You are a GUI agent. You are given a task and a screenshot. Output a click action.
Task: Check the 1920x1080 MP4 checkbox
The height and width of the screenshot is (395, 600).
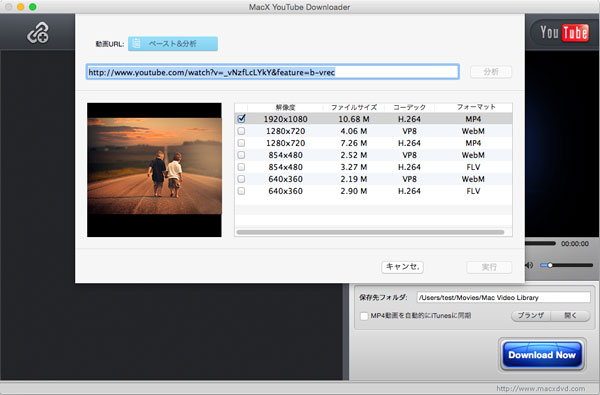241,119
